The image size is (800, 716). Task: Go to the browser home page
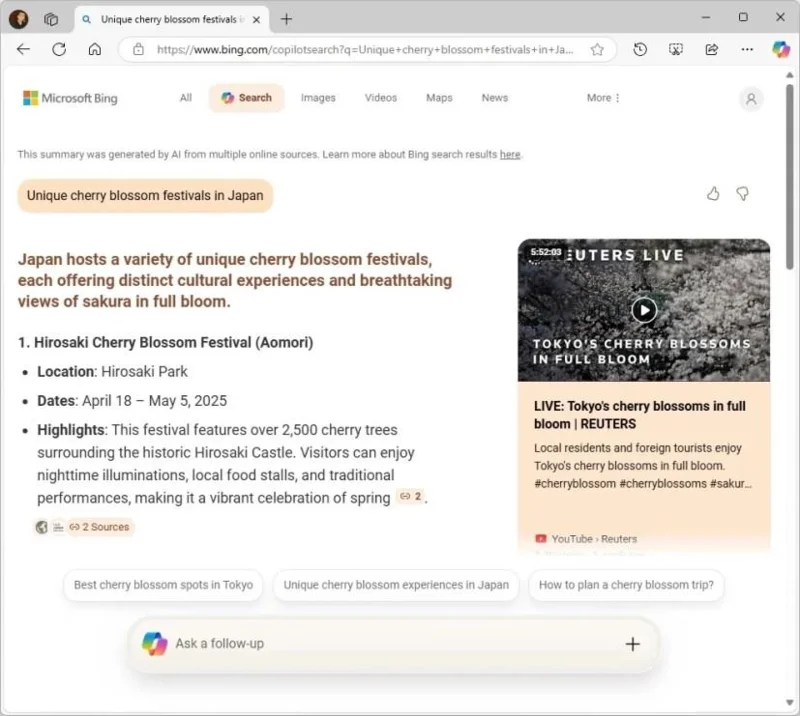tap(95, 50)
